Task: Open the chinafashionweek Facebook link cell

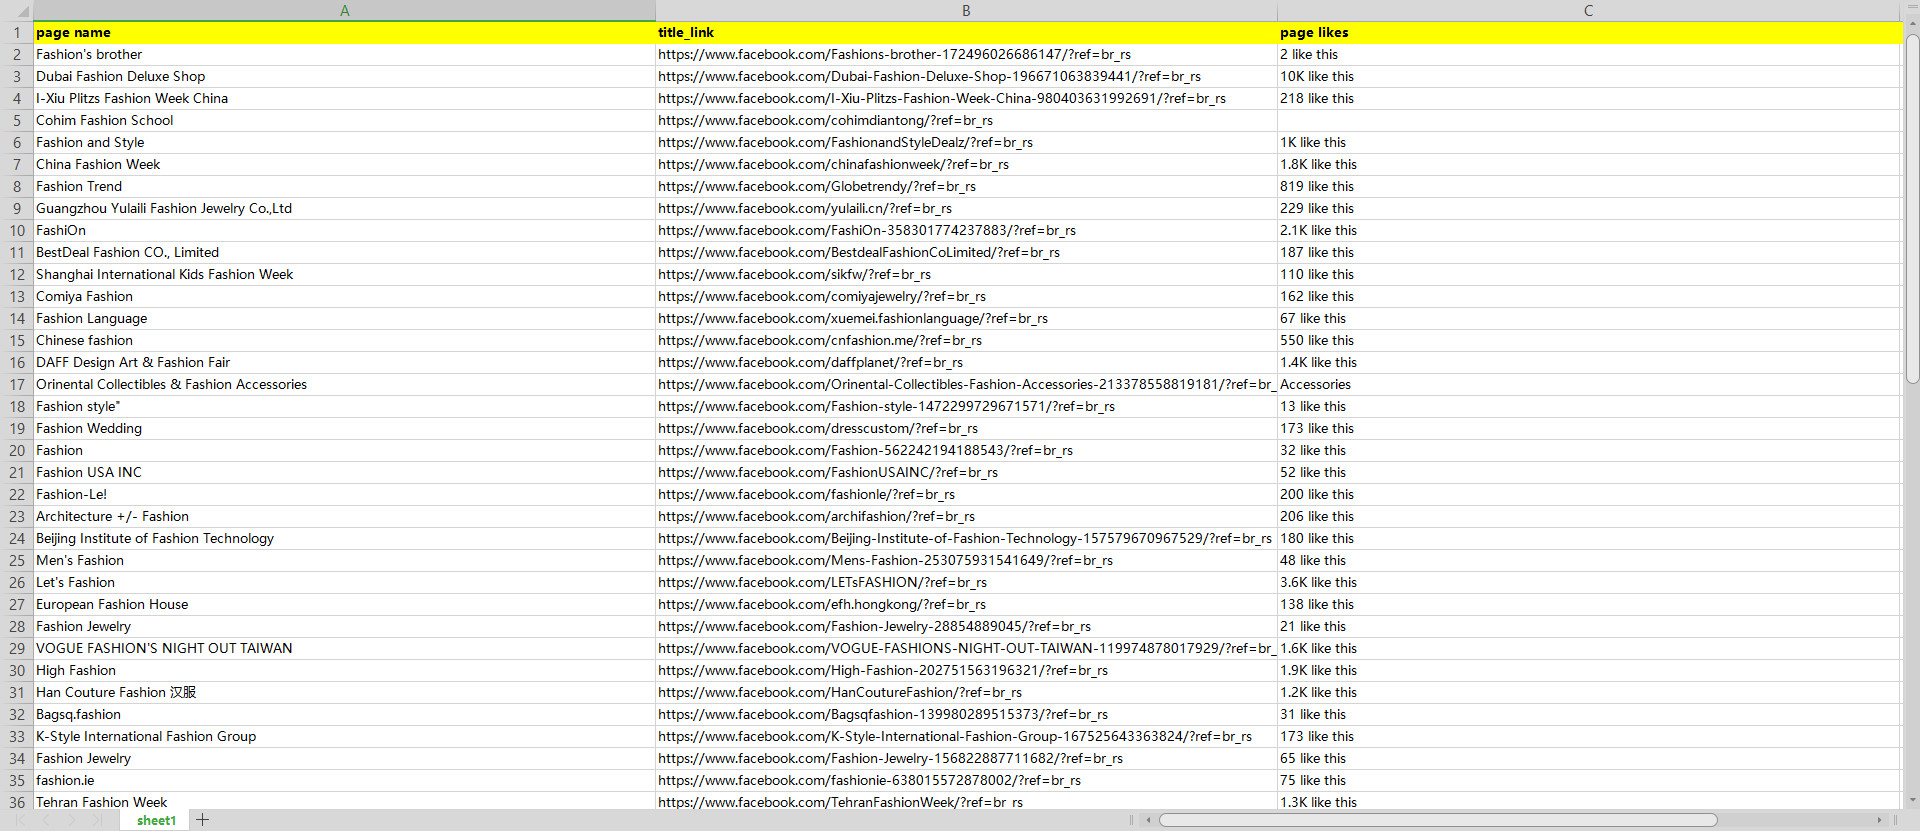Action: tap(966, 165)
